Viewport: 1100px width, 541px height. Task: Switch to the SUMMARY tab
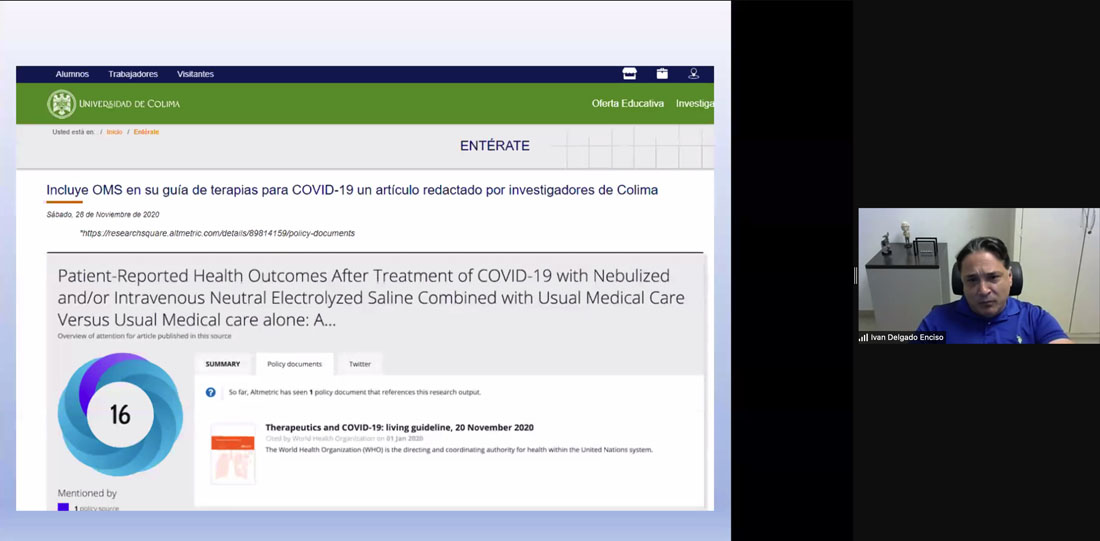(222, 363)
